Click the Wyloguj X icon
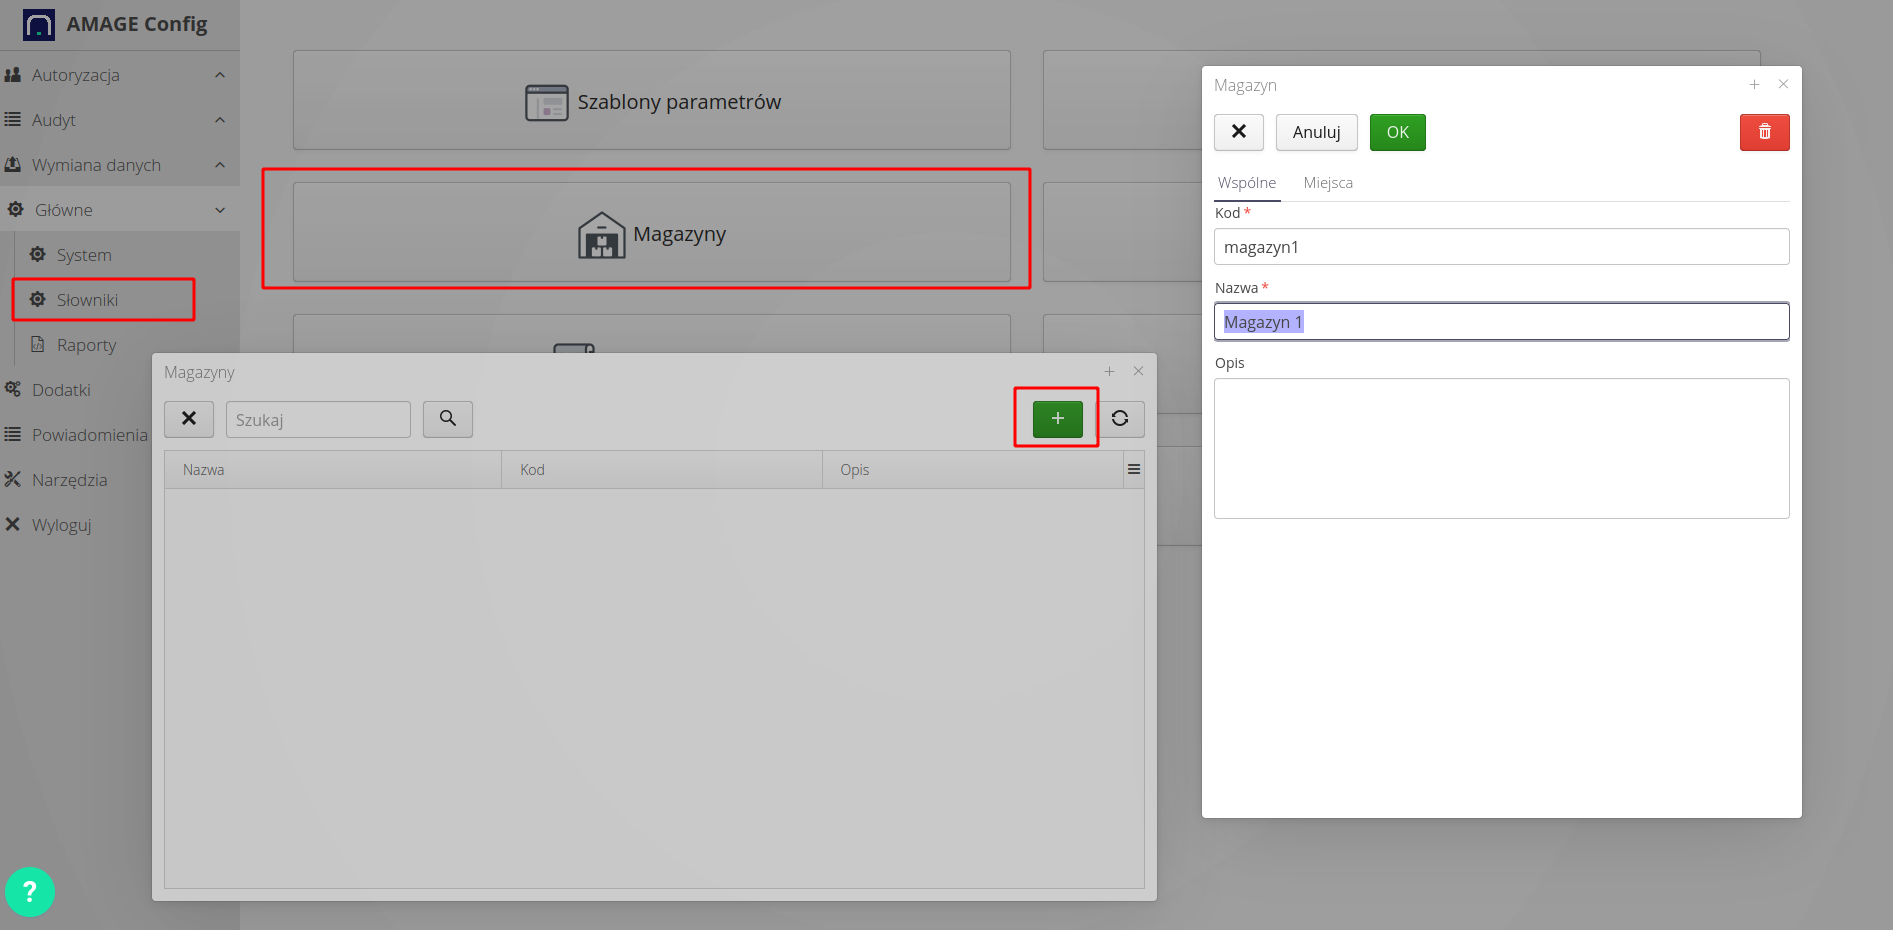 pyautogui.click(x=14, y=524)
